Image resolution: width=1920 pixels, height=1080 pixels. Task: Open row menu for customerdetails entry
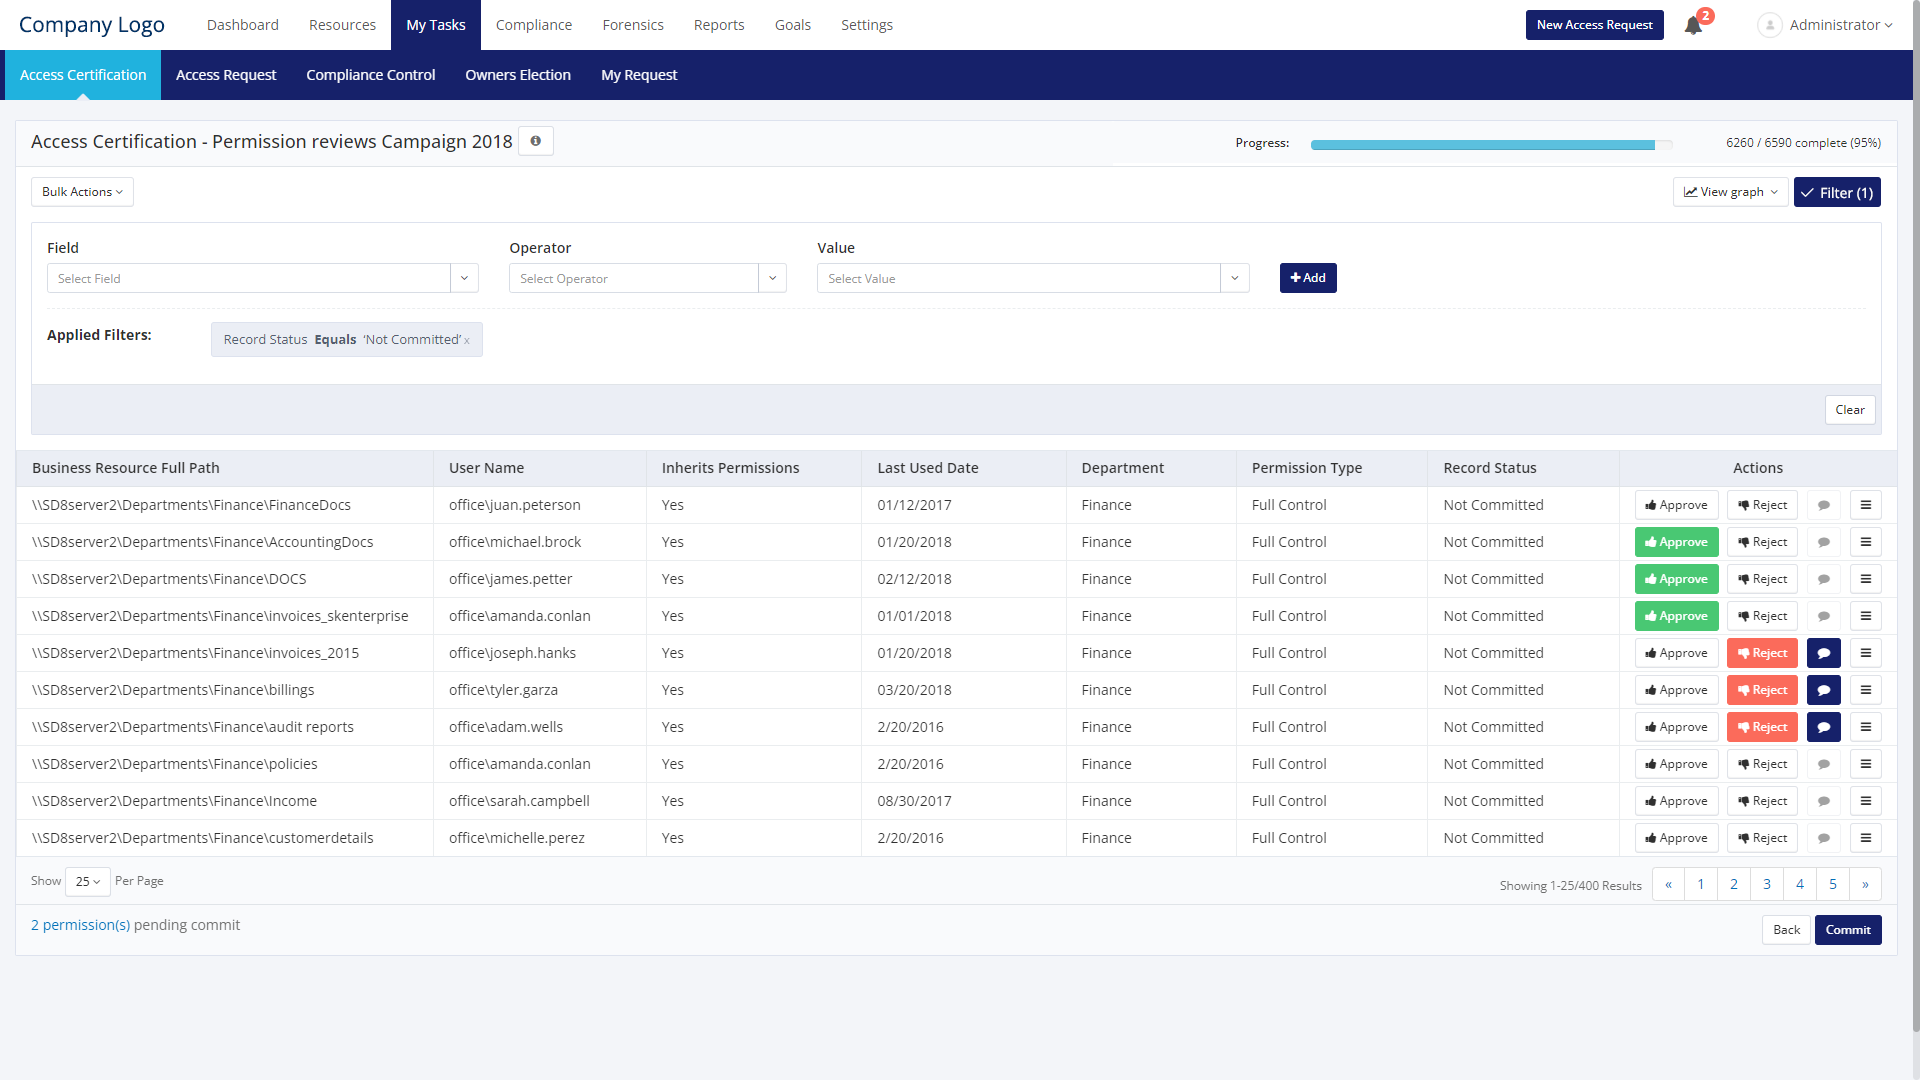point(1865,838)
